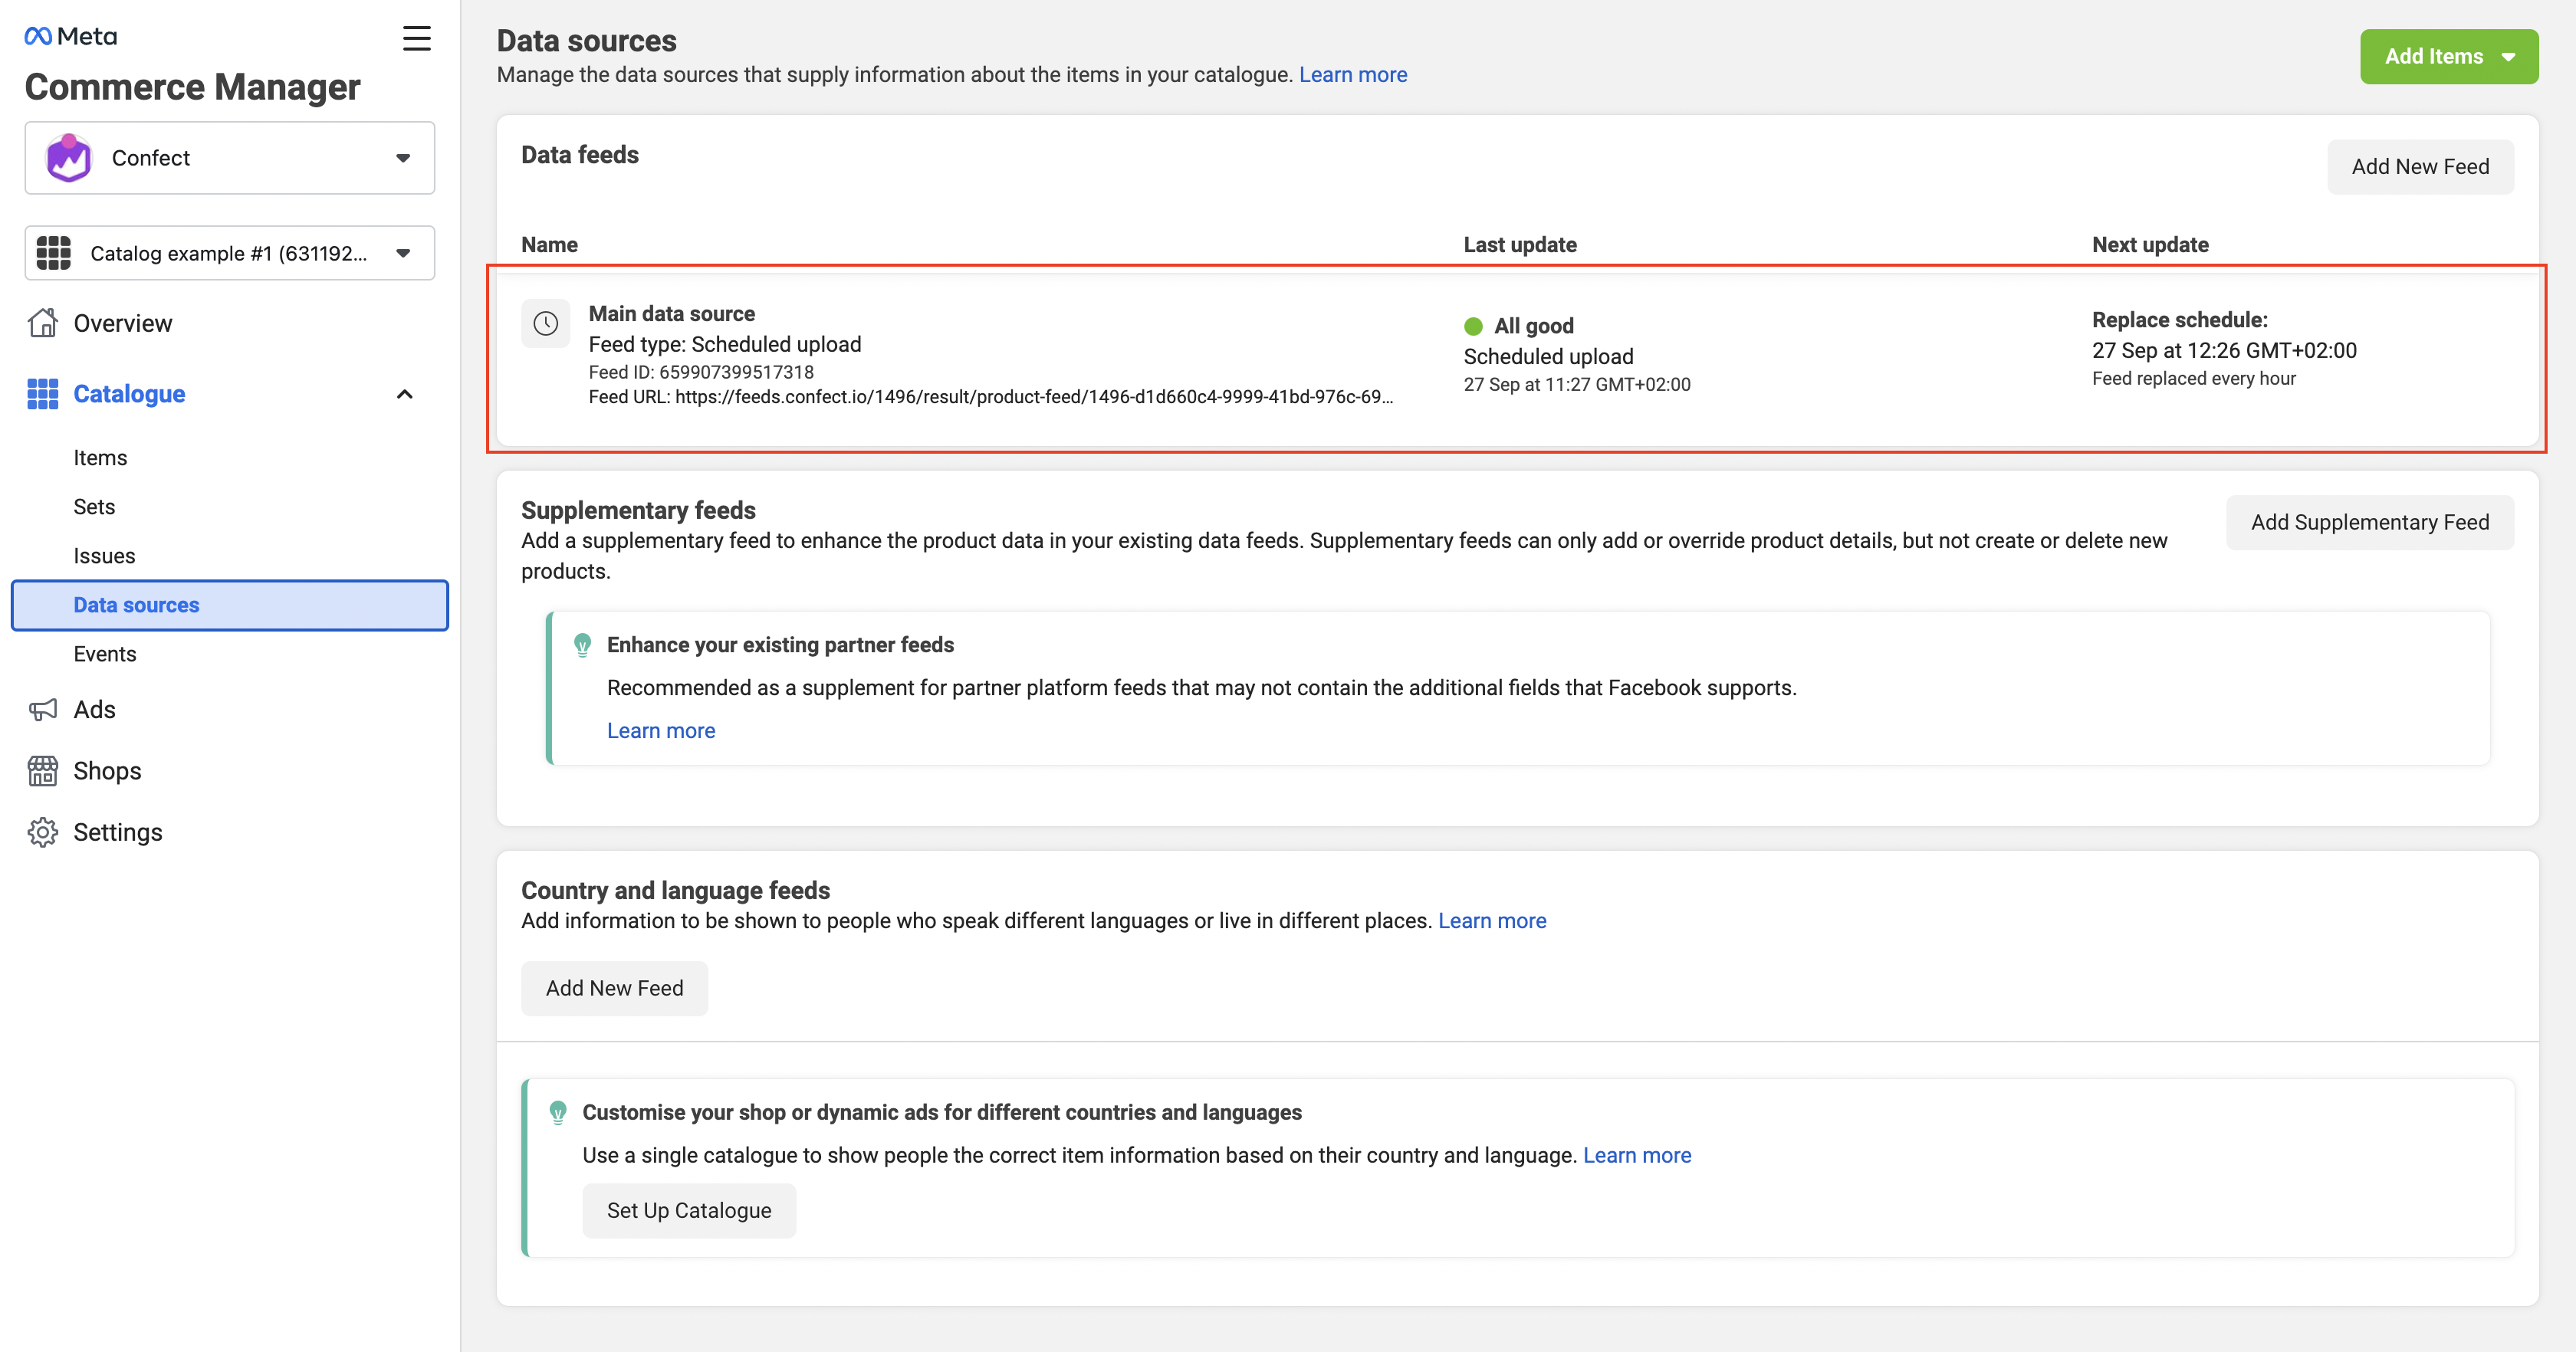Click the Supplementary feeds heading
Screen dimensions: 2576x1352
[638, 510]
